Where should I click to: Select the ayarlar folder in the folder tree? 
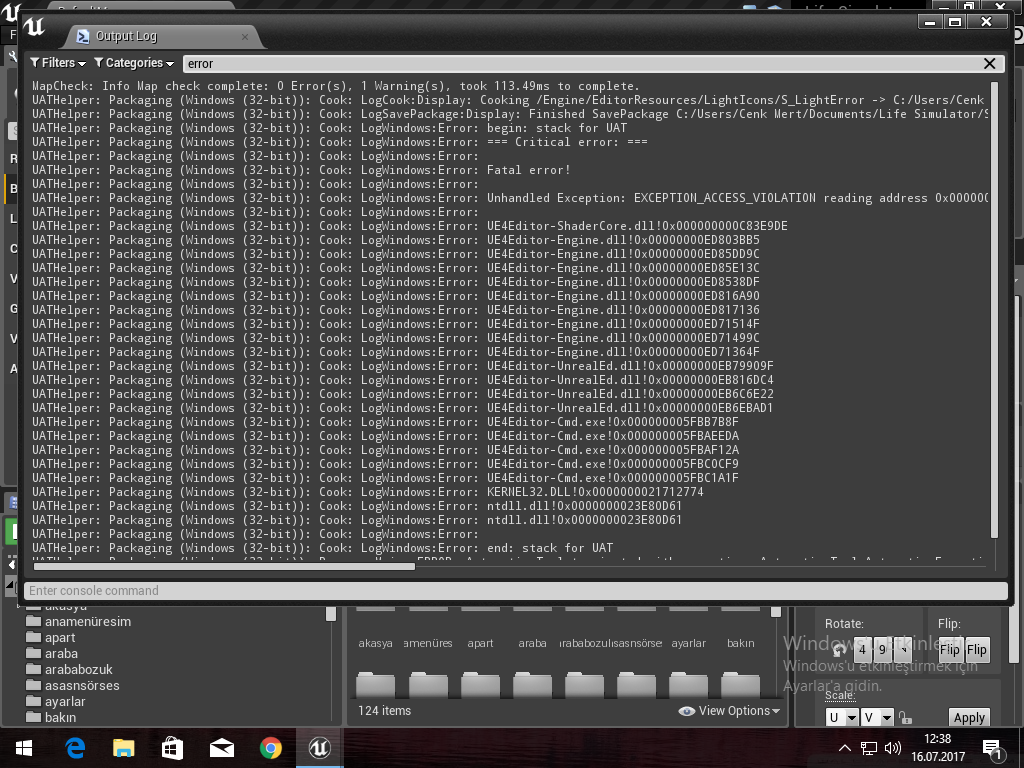56,701
